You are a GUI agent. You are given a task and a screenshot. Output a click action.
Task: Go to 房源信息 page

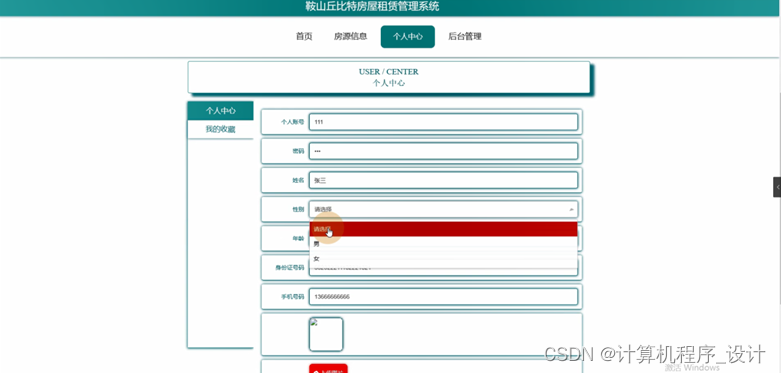tap(351, 36)
